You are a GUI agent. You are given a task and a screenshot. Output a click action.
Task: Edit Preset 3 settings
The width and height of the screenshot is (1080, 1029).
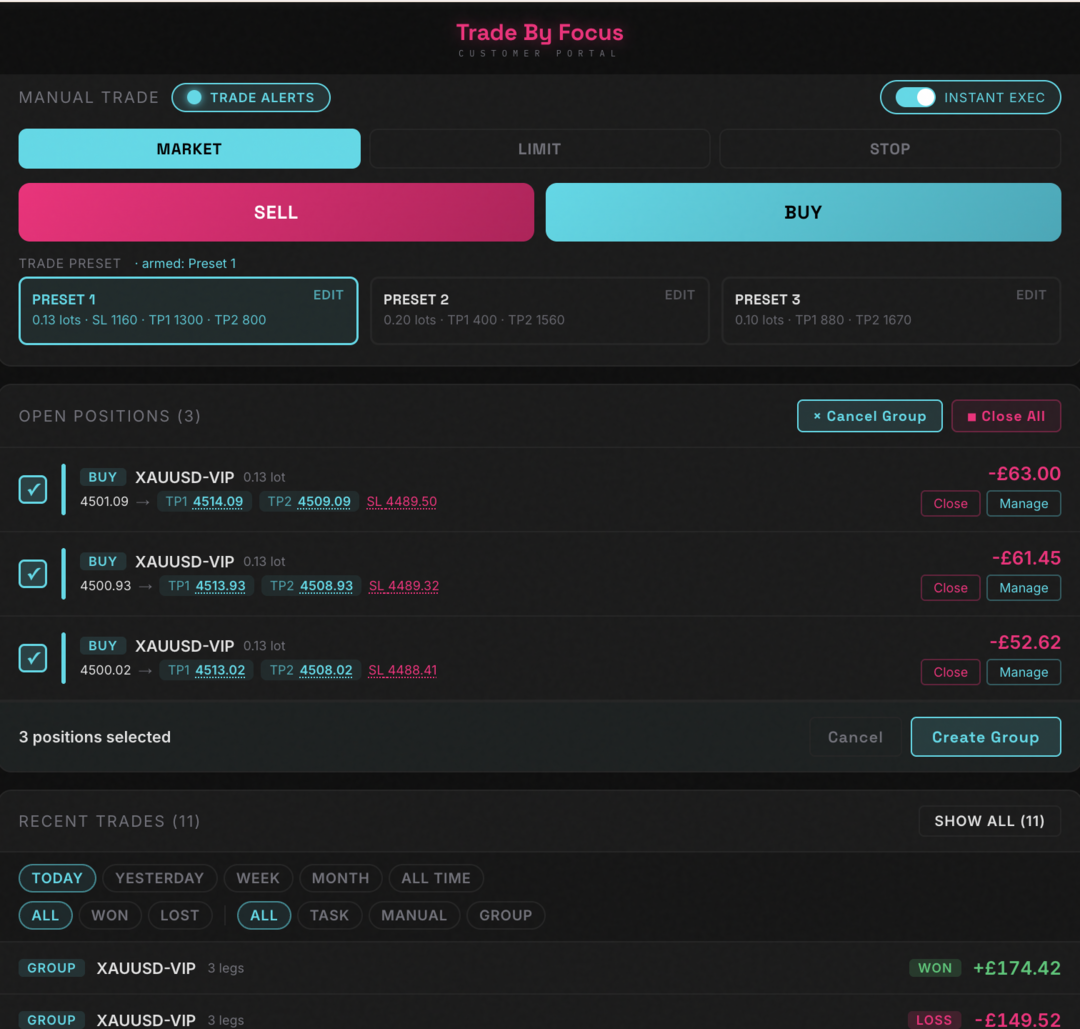1030,295
